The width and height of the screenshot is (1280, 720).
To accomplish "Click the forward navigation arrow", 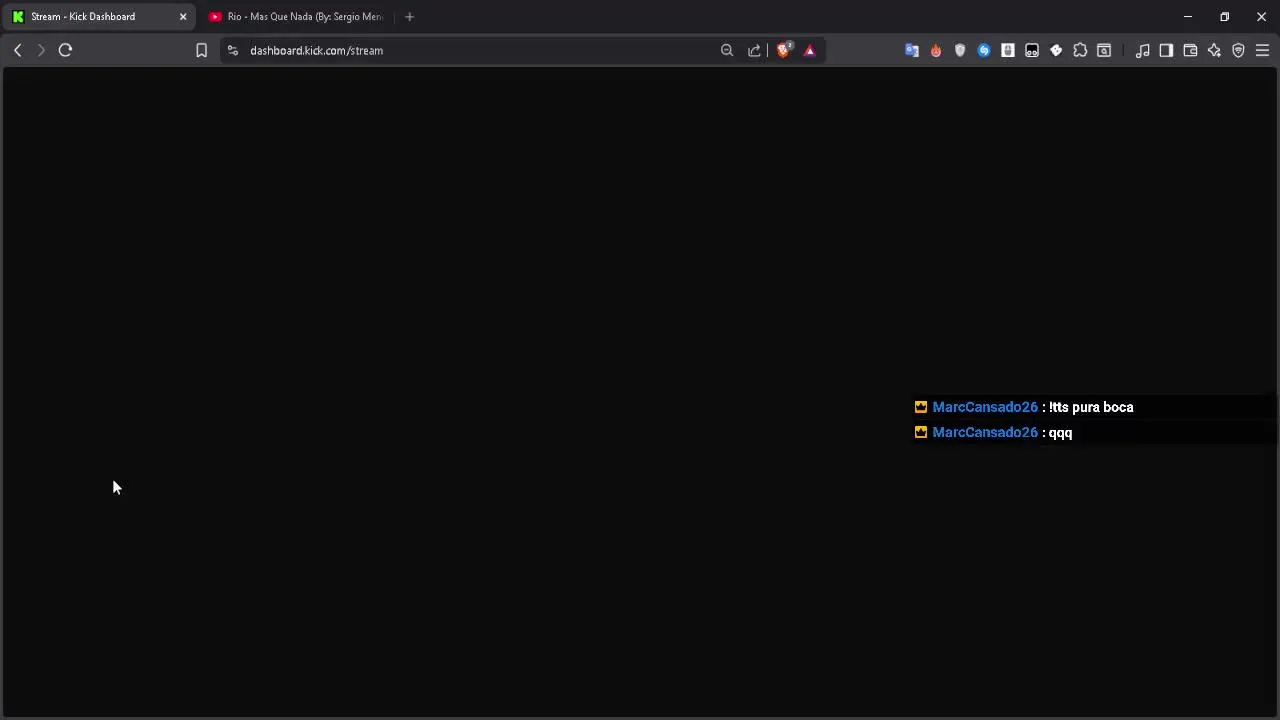I will [41, 50].
